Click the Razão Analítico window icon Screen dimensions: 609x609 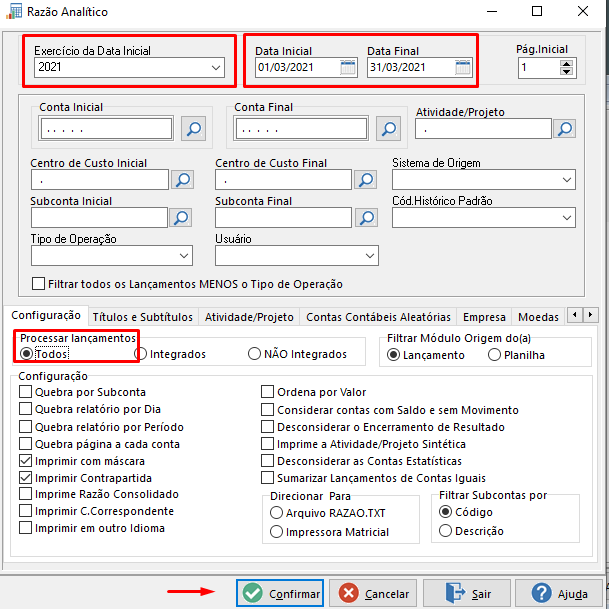click(x=14, y=12)
